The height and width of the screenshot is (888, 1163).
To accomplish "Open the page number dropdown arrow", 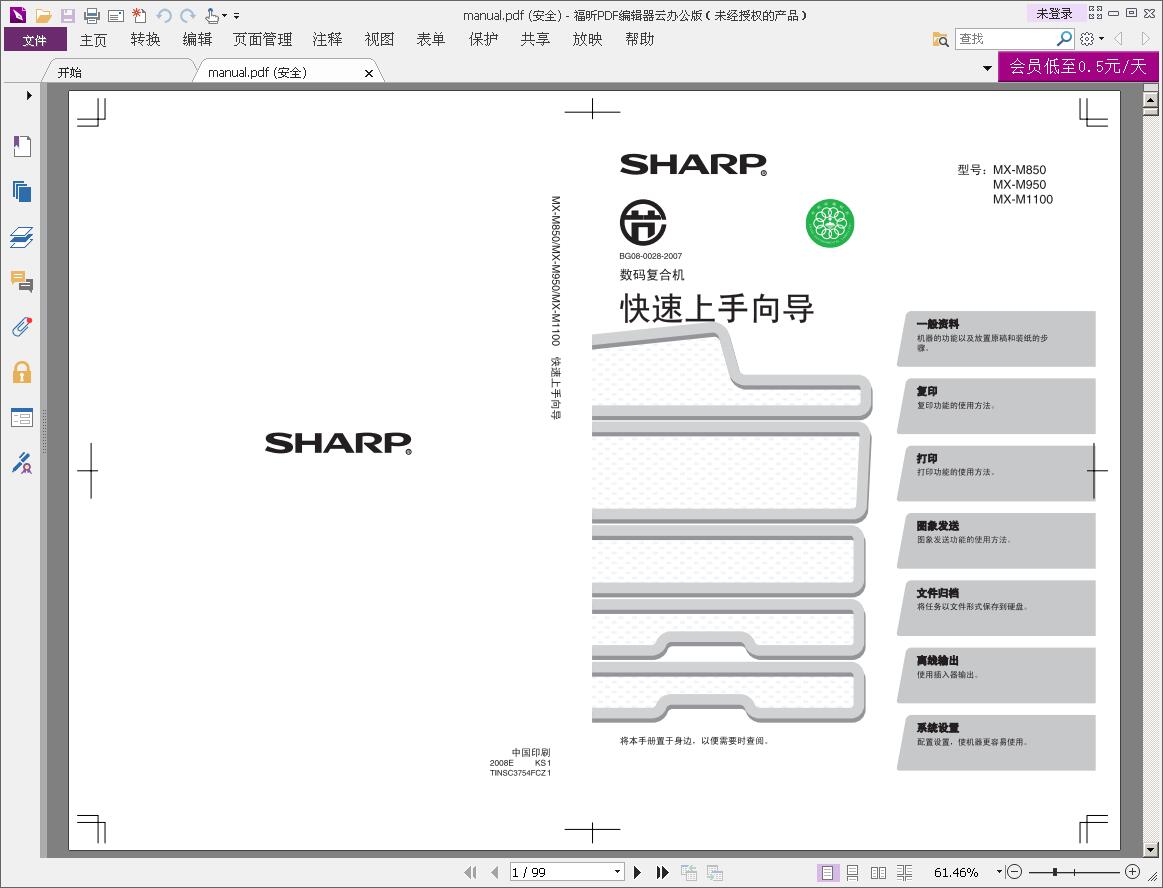I will (x=617, y=872).
